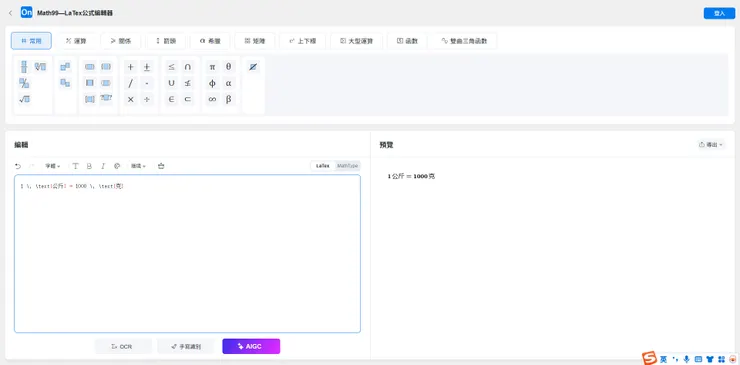Insert the theta θ symbol
This screenshot has height=365, width=740.
coord(228,67)
